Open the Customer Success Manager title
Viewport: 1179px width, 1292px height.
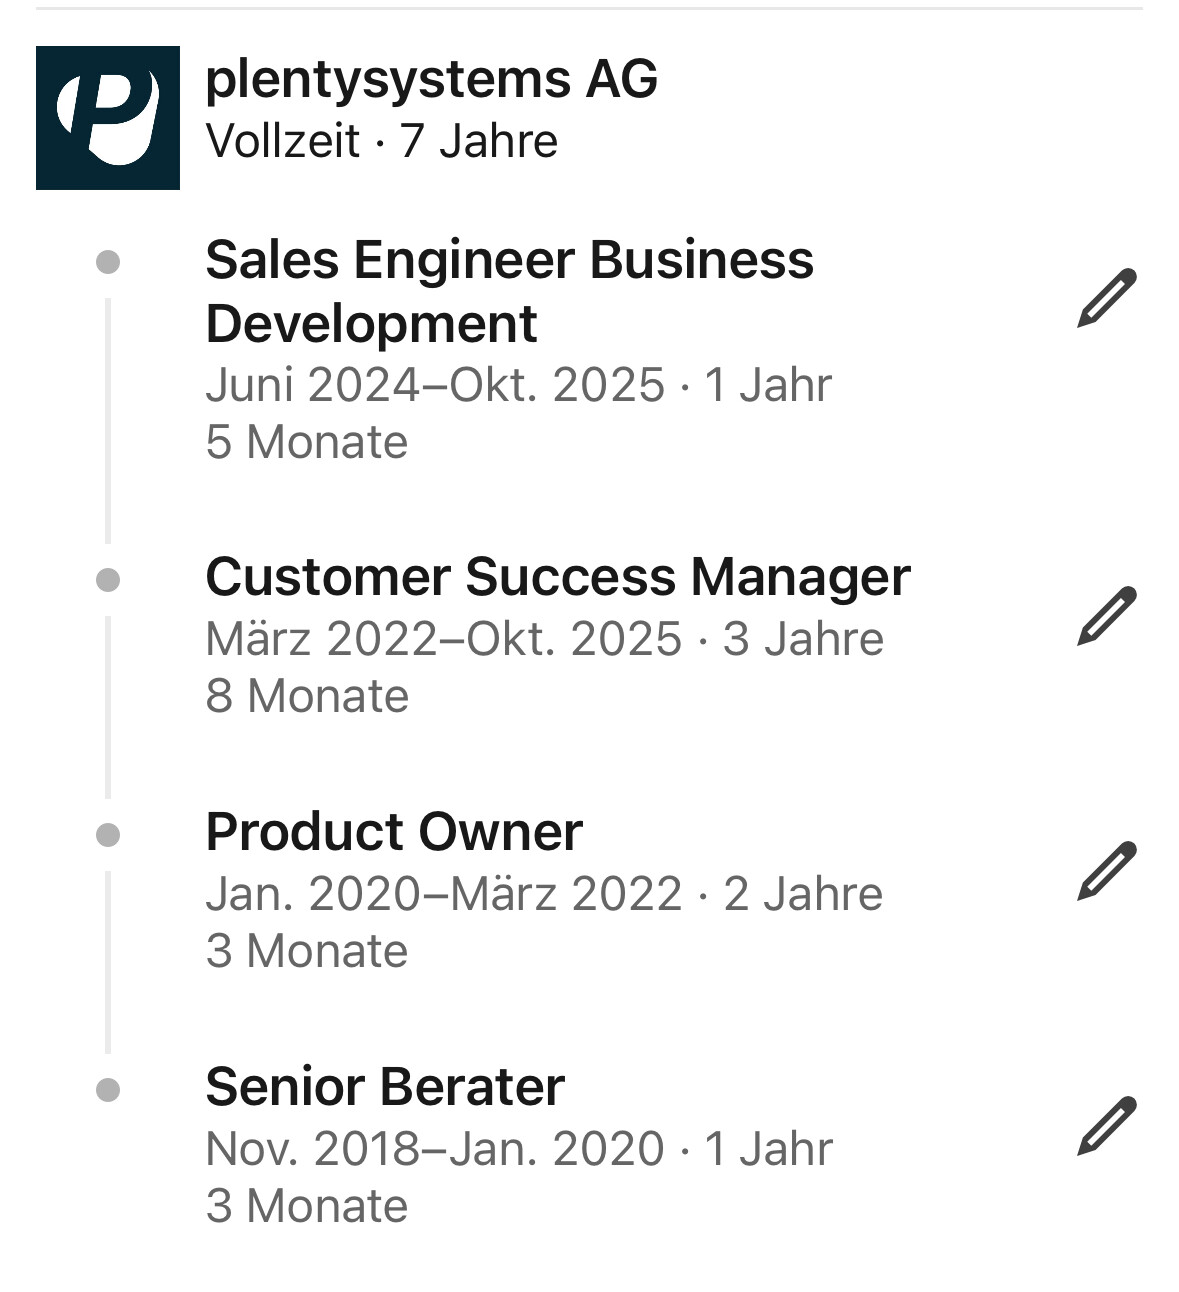(x=557, y=577)
